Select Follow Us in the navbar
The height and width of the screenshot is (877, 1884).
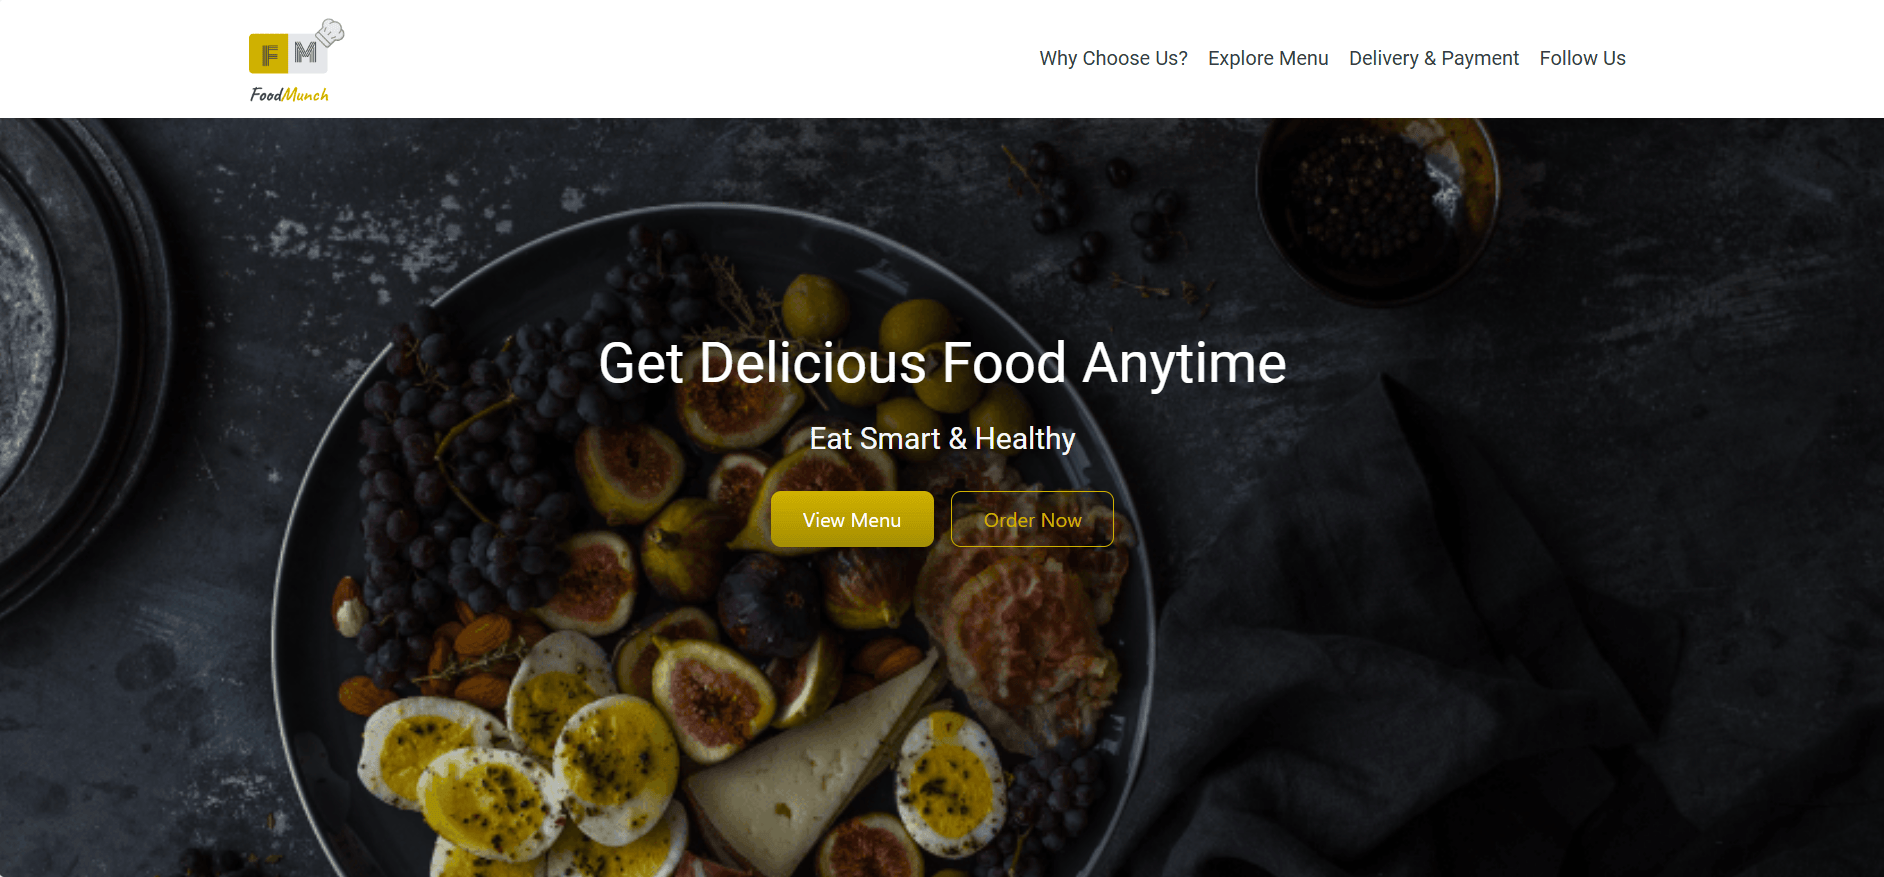click(1582, 58)
